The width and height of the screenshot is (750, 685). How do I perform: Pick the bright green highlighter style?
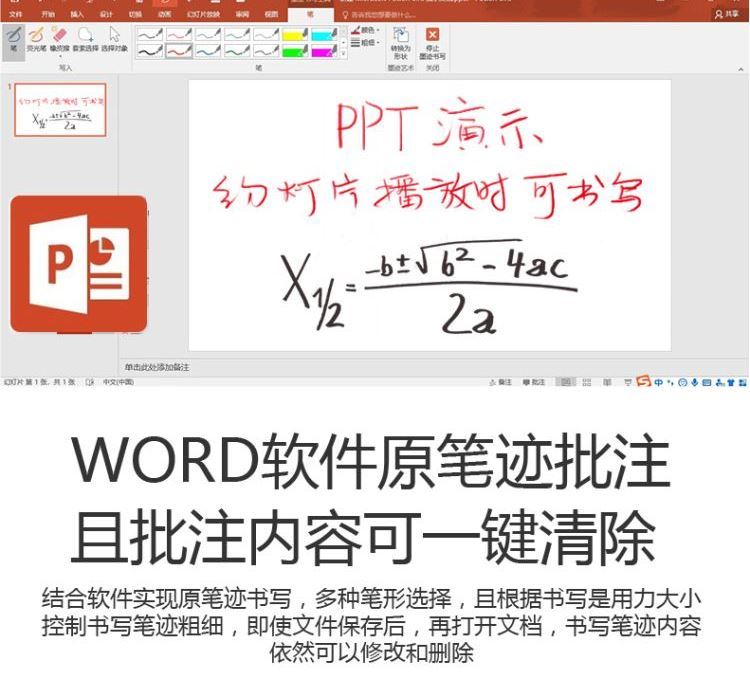[x=295, y=51]
